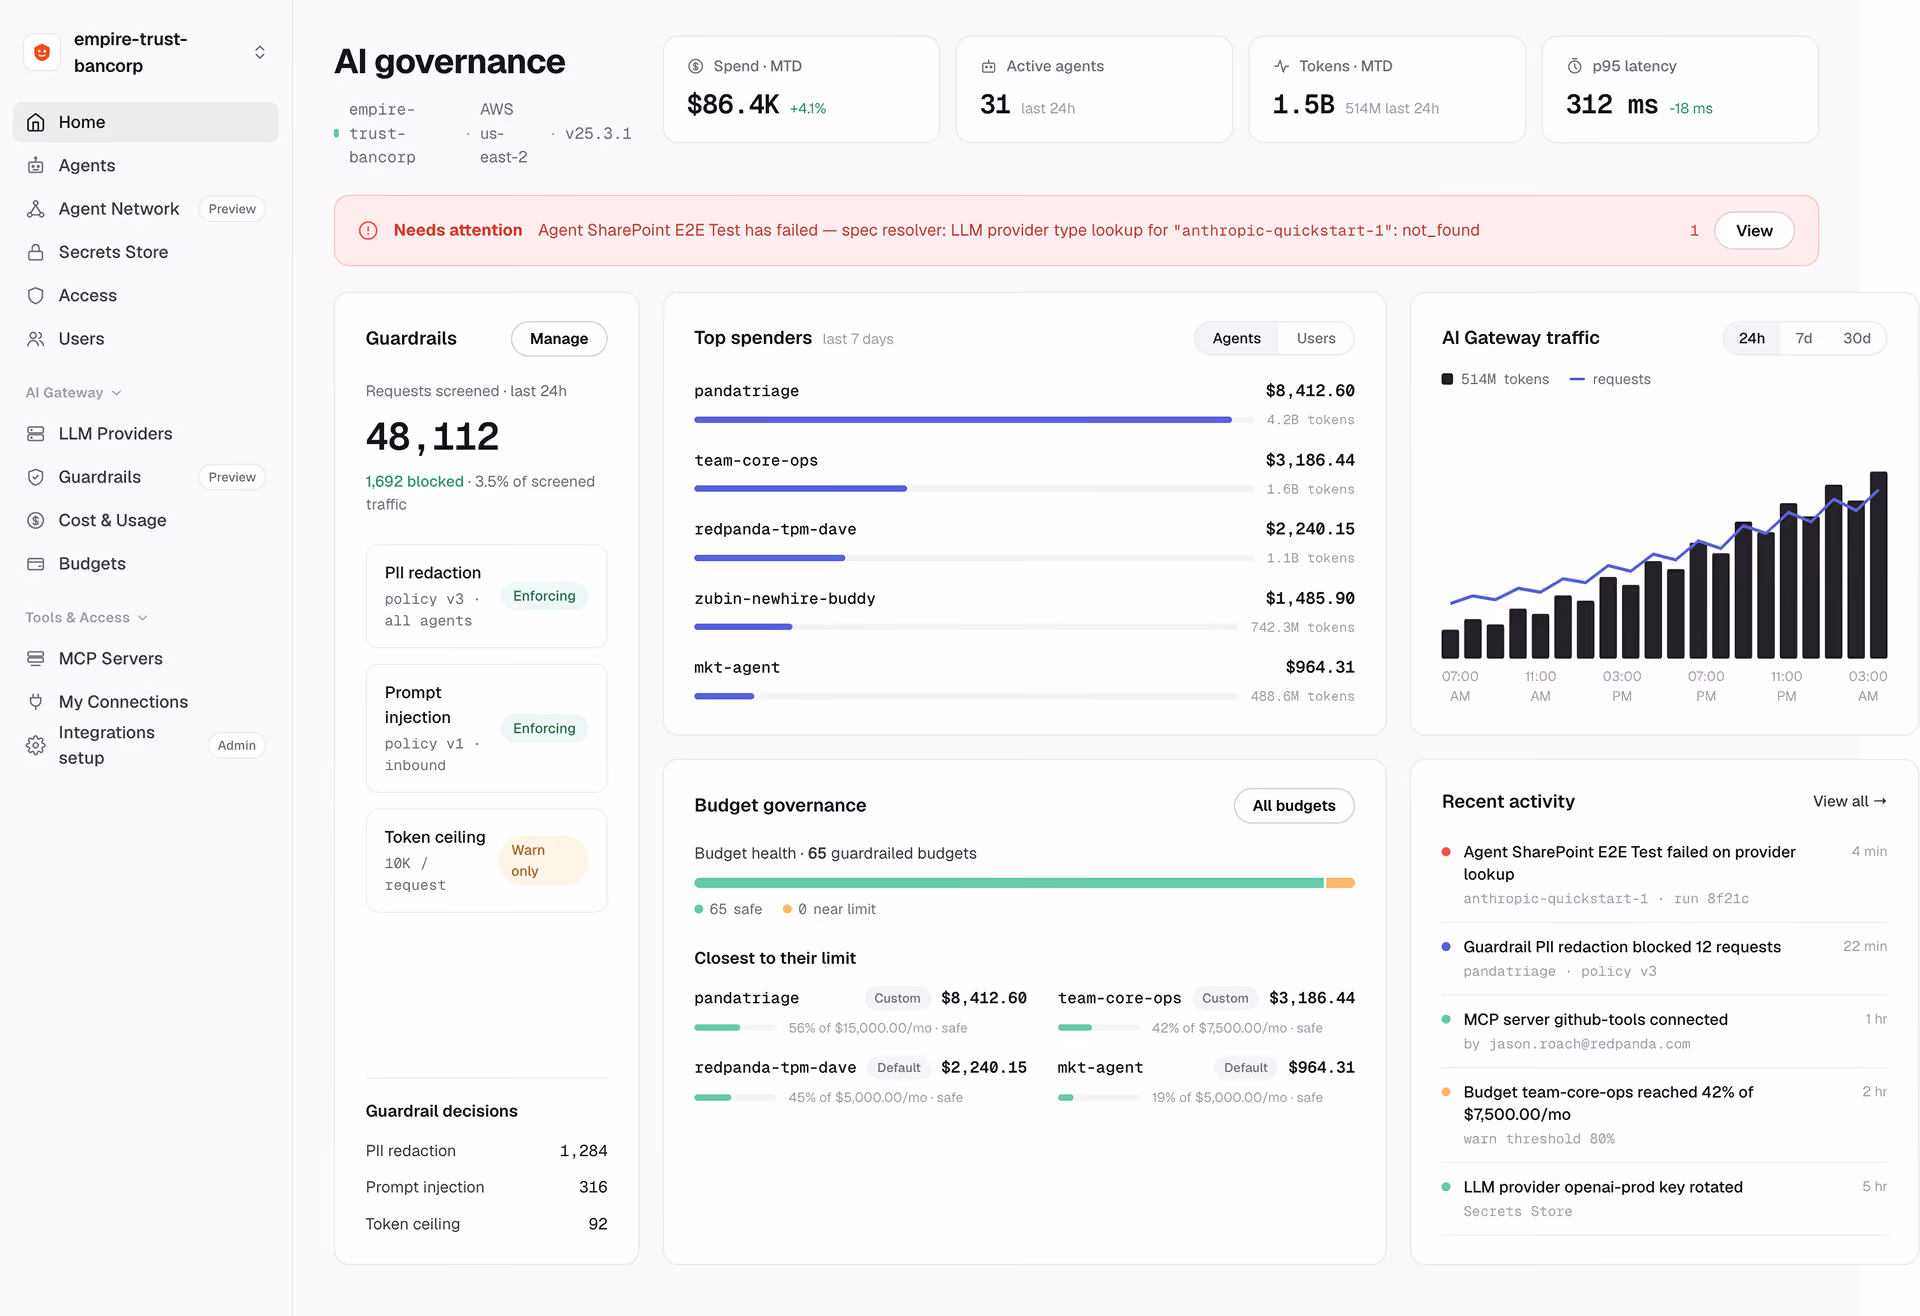Screen dimensions: 1920x1316
Task: Open Cost & Usage dollar icon
Action: (36, 520)
